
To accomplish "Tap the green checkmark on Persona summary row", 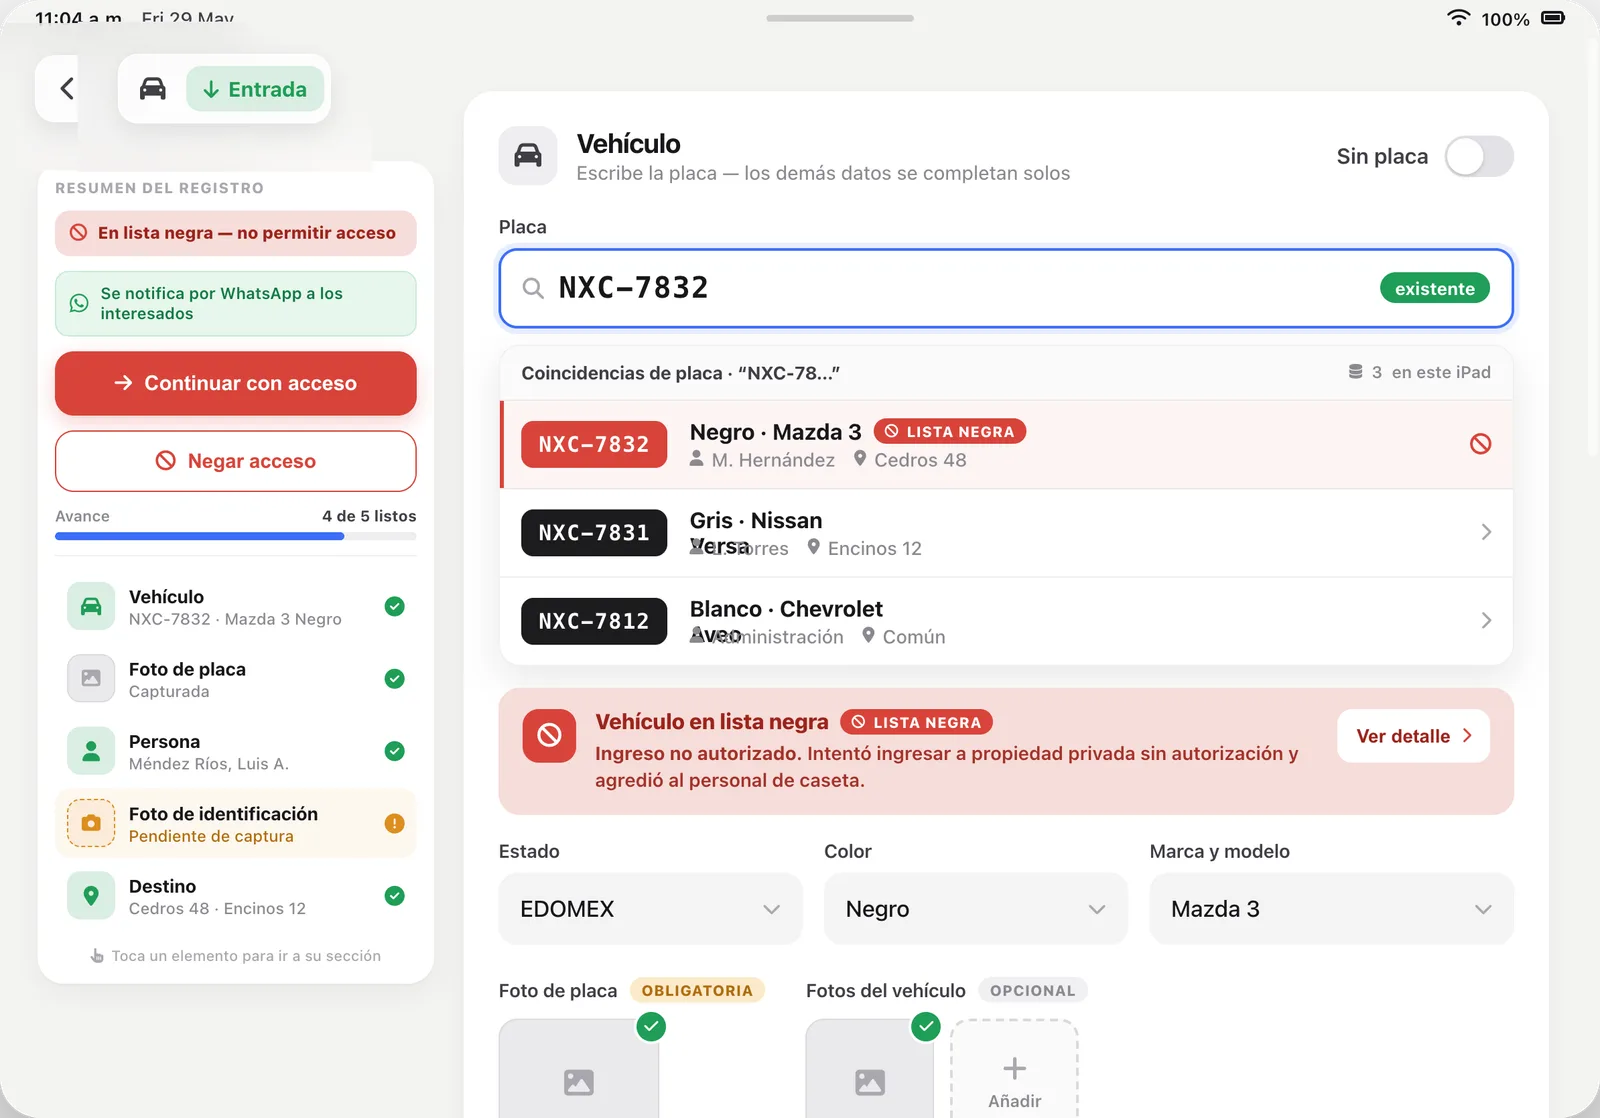I will (x=395, y=751).
